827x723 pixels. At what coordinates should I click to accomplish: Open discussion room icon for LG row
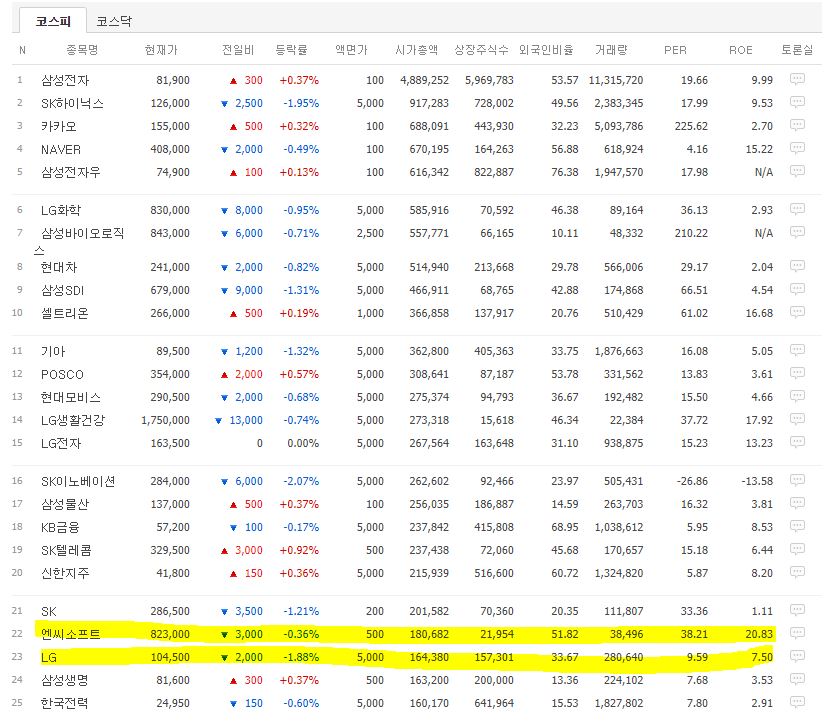pyautogui.click(x=797, y=656)
